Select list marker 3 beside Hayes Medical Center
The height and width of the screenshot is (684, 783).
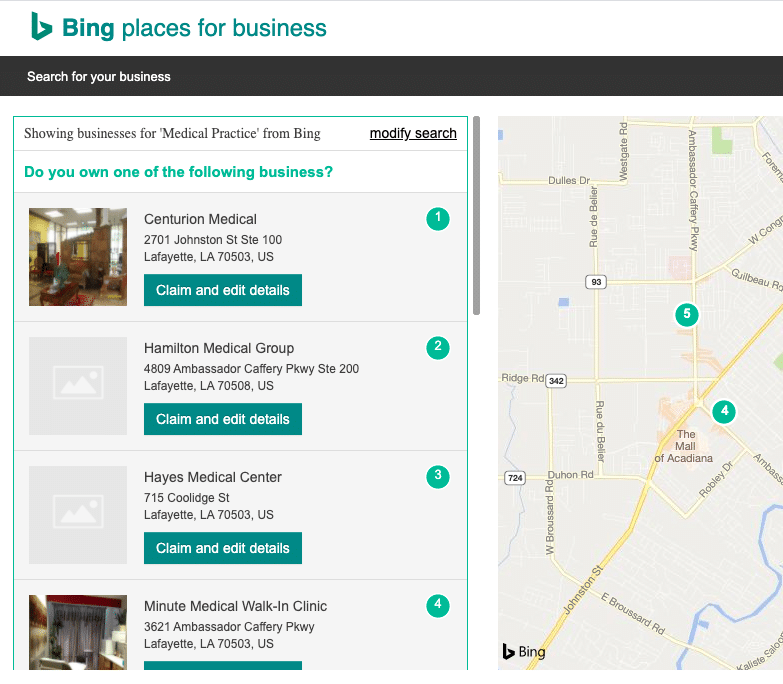438,476
